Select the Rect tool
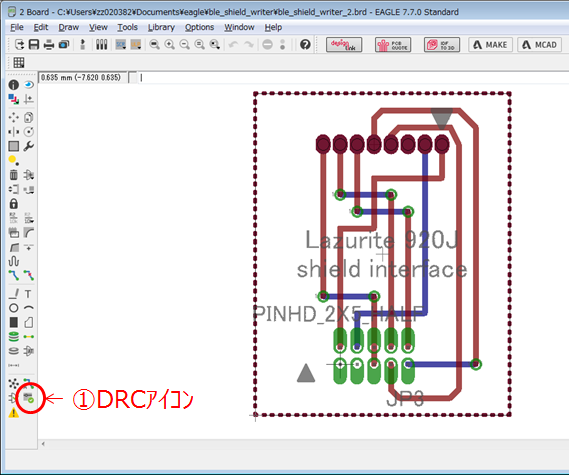Viewport: 569px width, 475px height. coord(13,322)
